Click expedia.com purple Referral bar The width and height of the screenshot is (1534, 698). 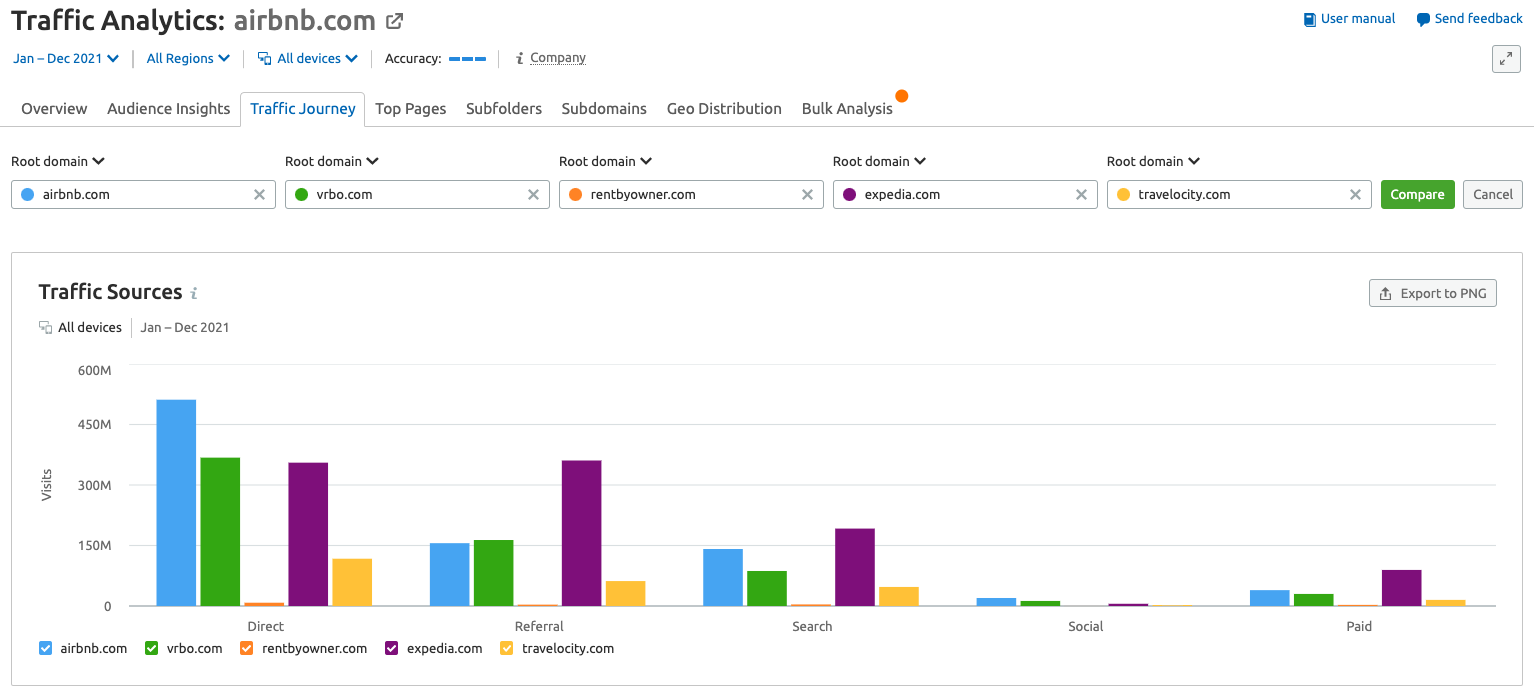[x=581, y=533]
